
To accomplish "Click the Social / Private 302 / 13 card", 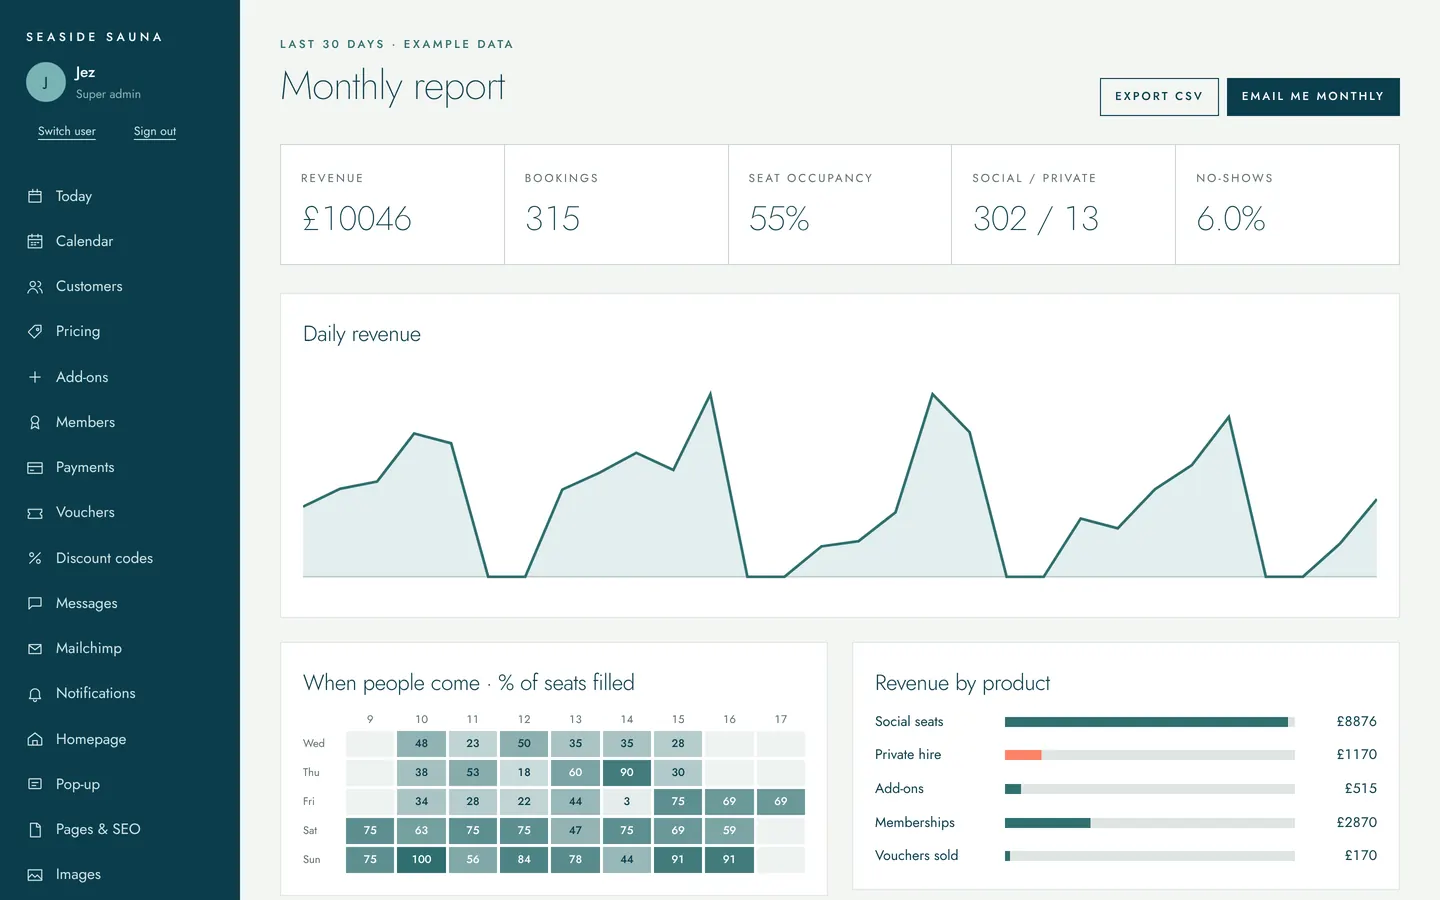I will click(x=1063, y=205).
